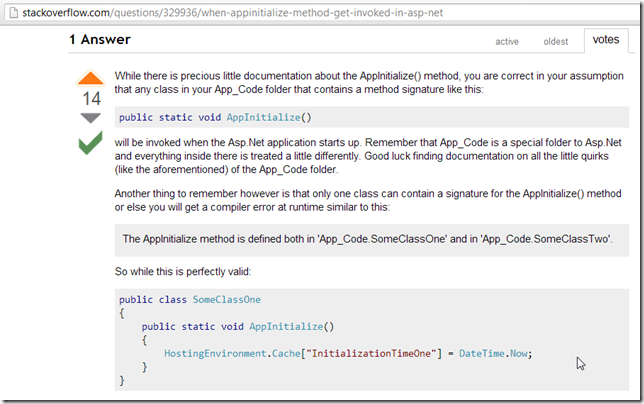
Task: Click the "1 Answer" heading
Action: [100, 40]
